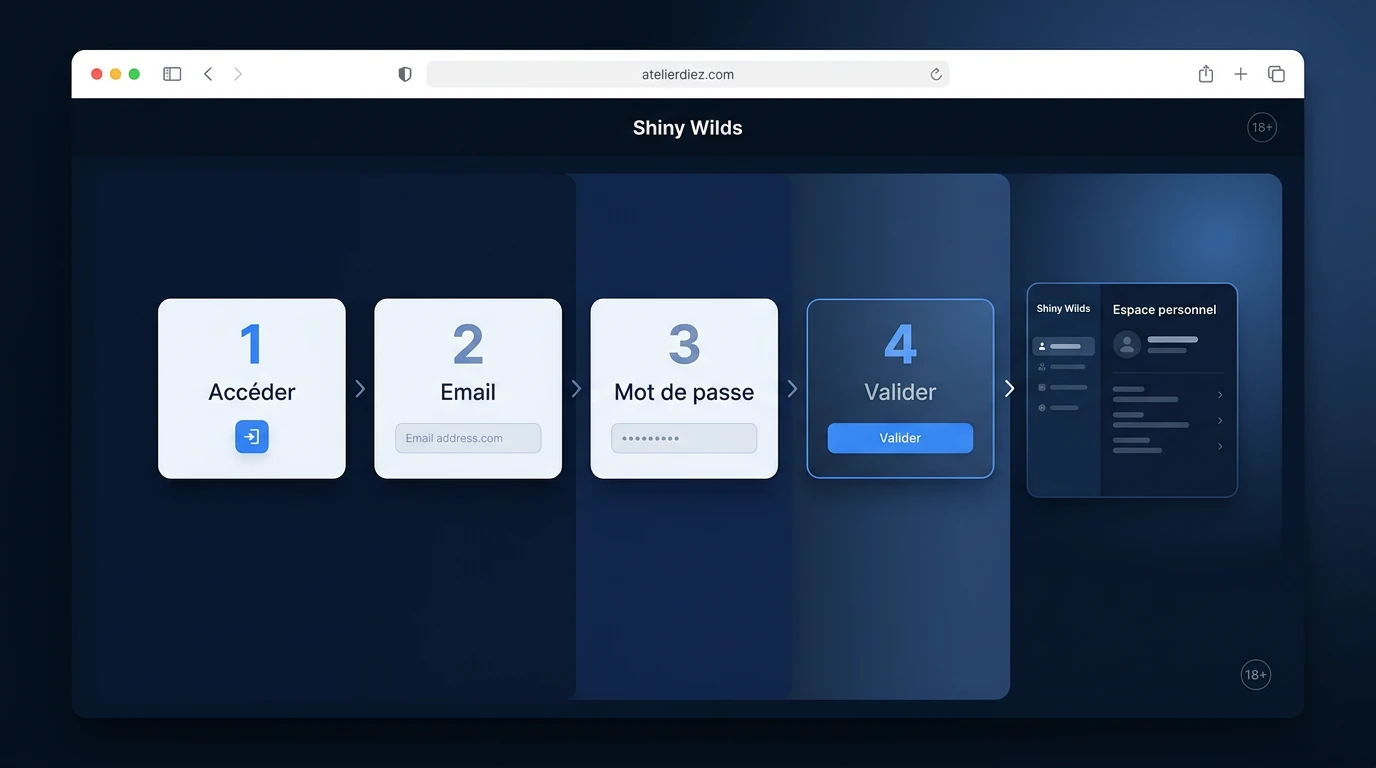Expand the first row chevron in Espace personnel
The height and width of the screenshot is (768, 1376).
[1220, 395]
